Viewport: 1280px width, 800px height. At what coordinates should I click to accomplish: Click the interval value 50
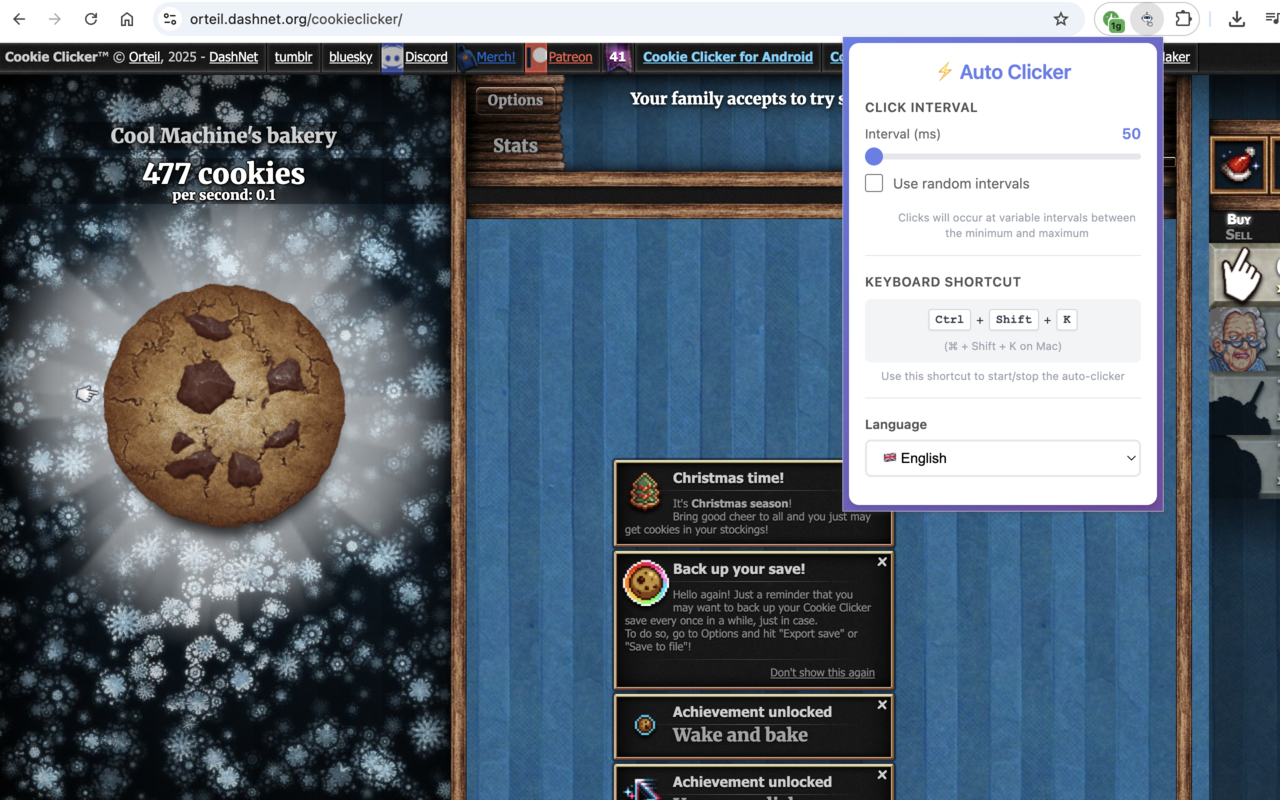1131,134
